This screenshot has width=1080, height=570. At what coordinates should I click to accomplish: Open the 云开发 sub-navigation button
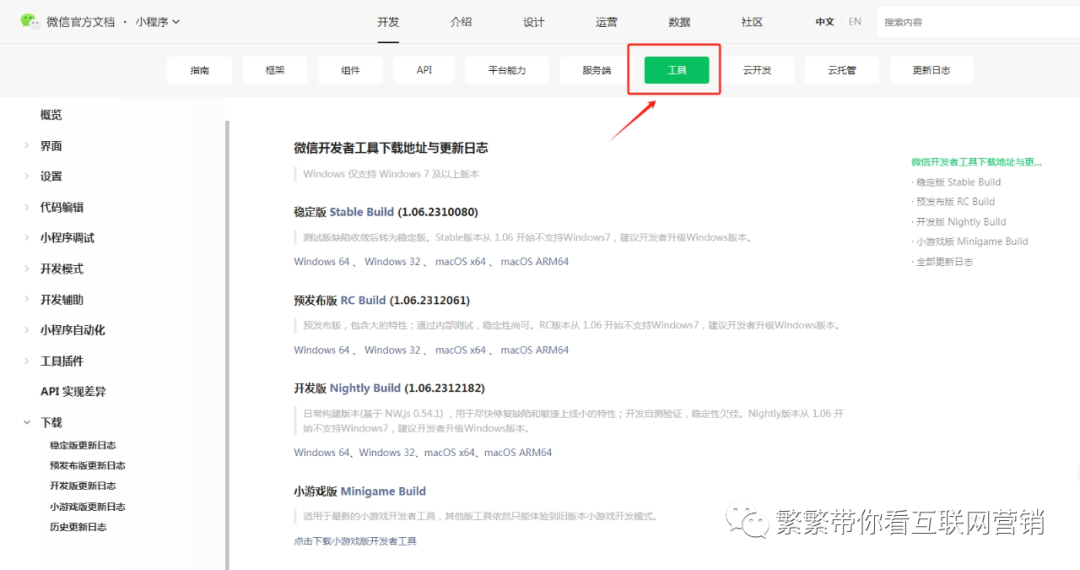[x=757, y=70]
